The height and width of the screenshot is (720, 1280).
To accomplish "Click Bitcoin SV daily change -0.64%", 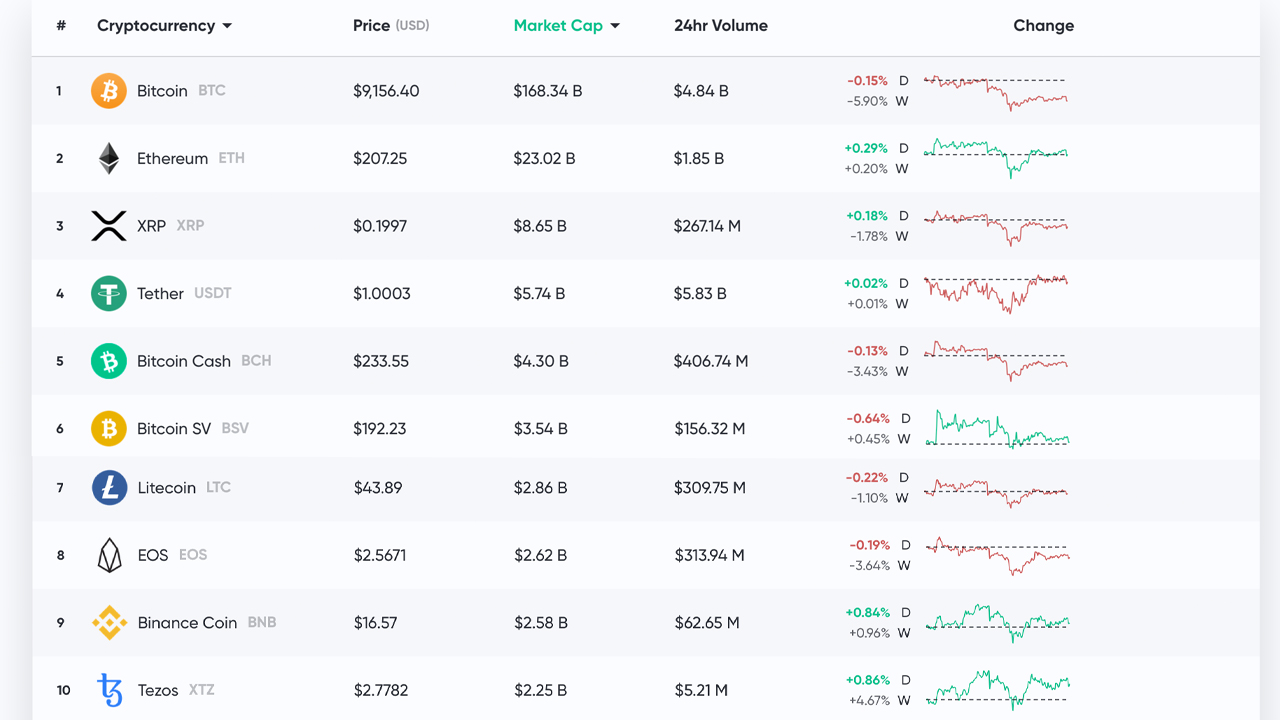I will point(868,418).
